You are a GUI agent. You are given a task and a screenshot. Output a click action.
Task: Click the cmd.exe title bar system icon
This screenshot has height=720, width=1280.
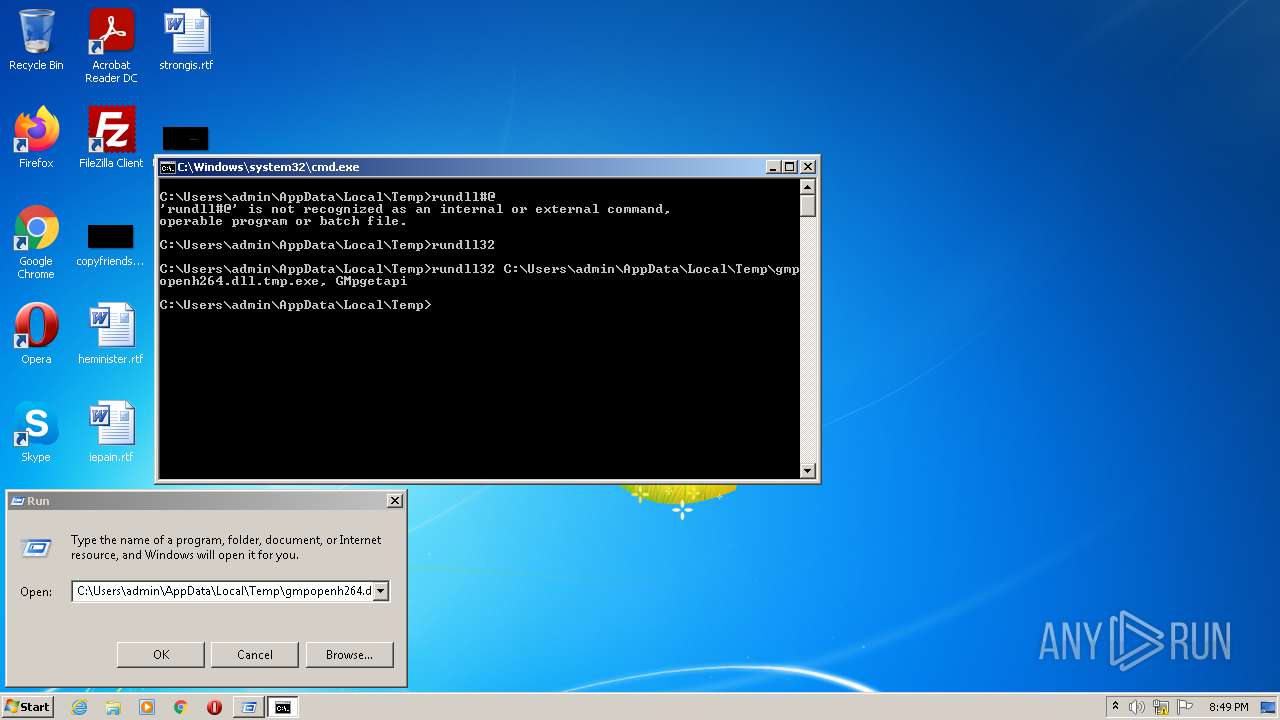pos(168,167)
